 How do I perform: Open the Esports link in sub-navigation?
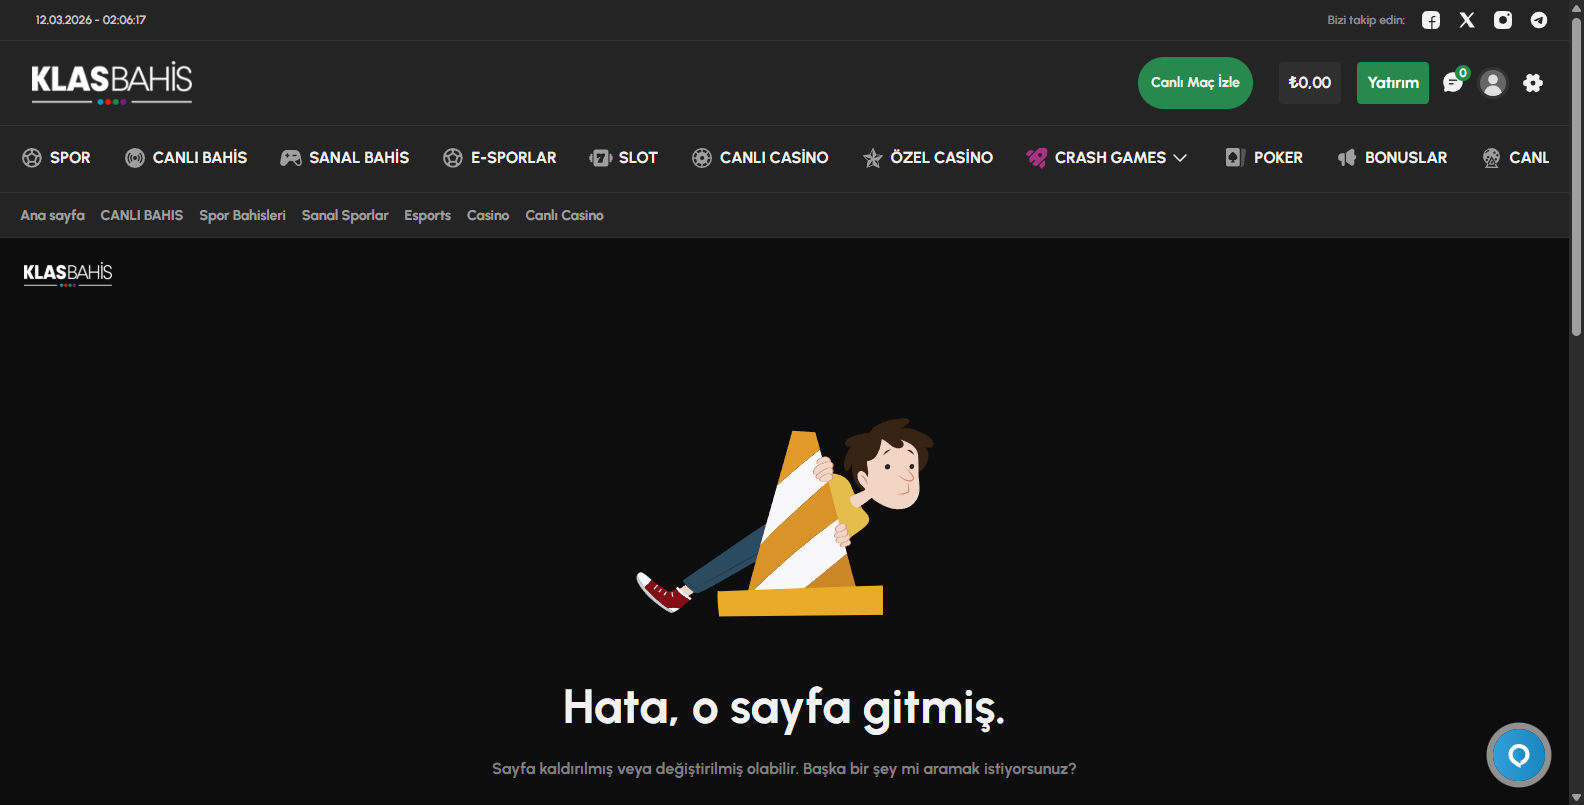click(427, 215)
